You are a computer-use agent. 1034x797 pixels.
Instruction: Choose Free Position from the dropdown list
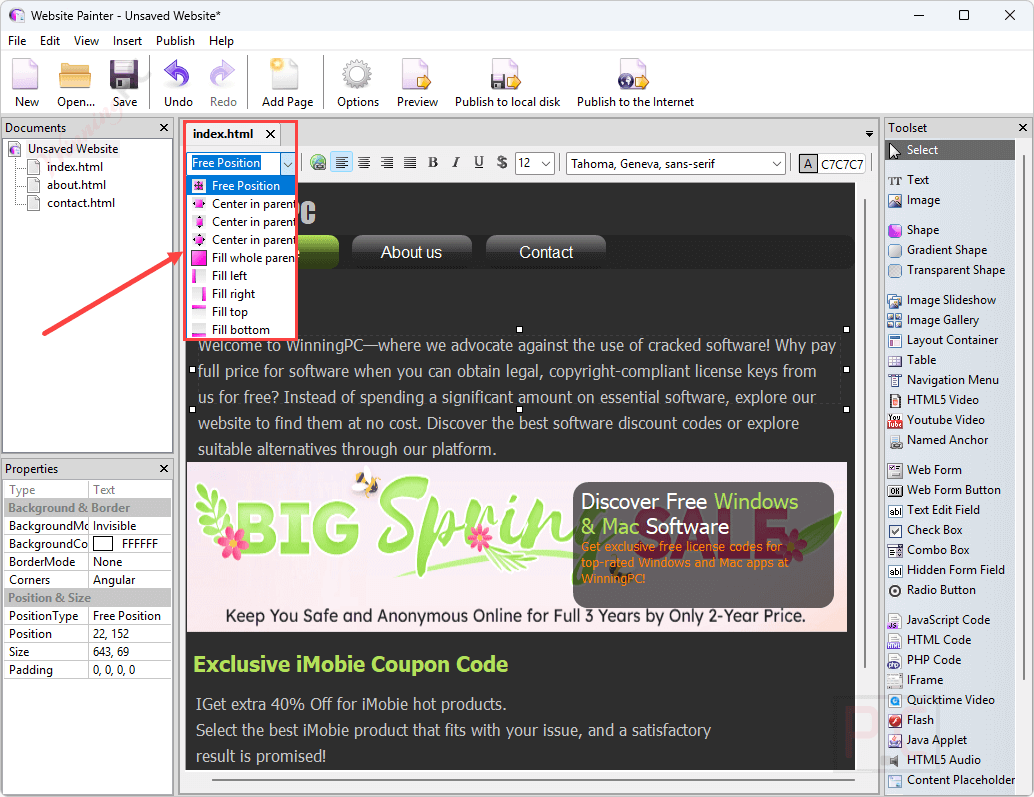point(241,186)
